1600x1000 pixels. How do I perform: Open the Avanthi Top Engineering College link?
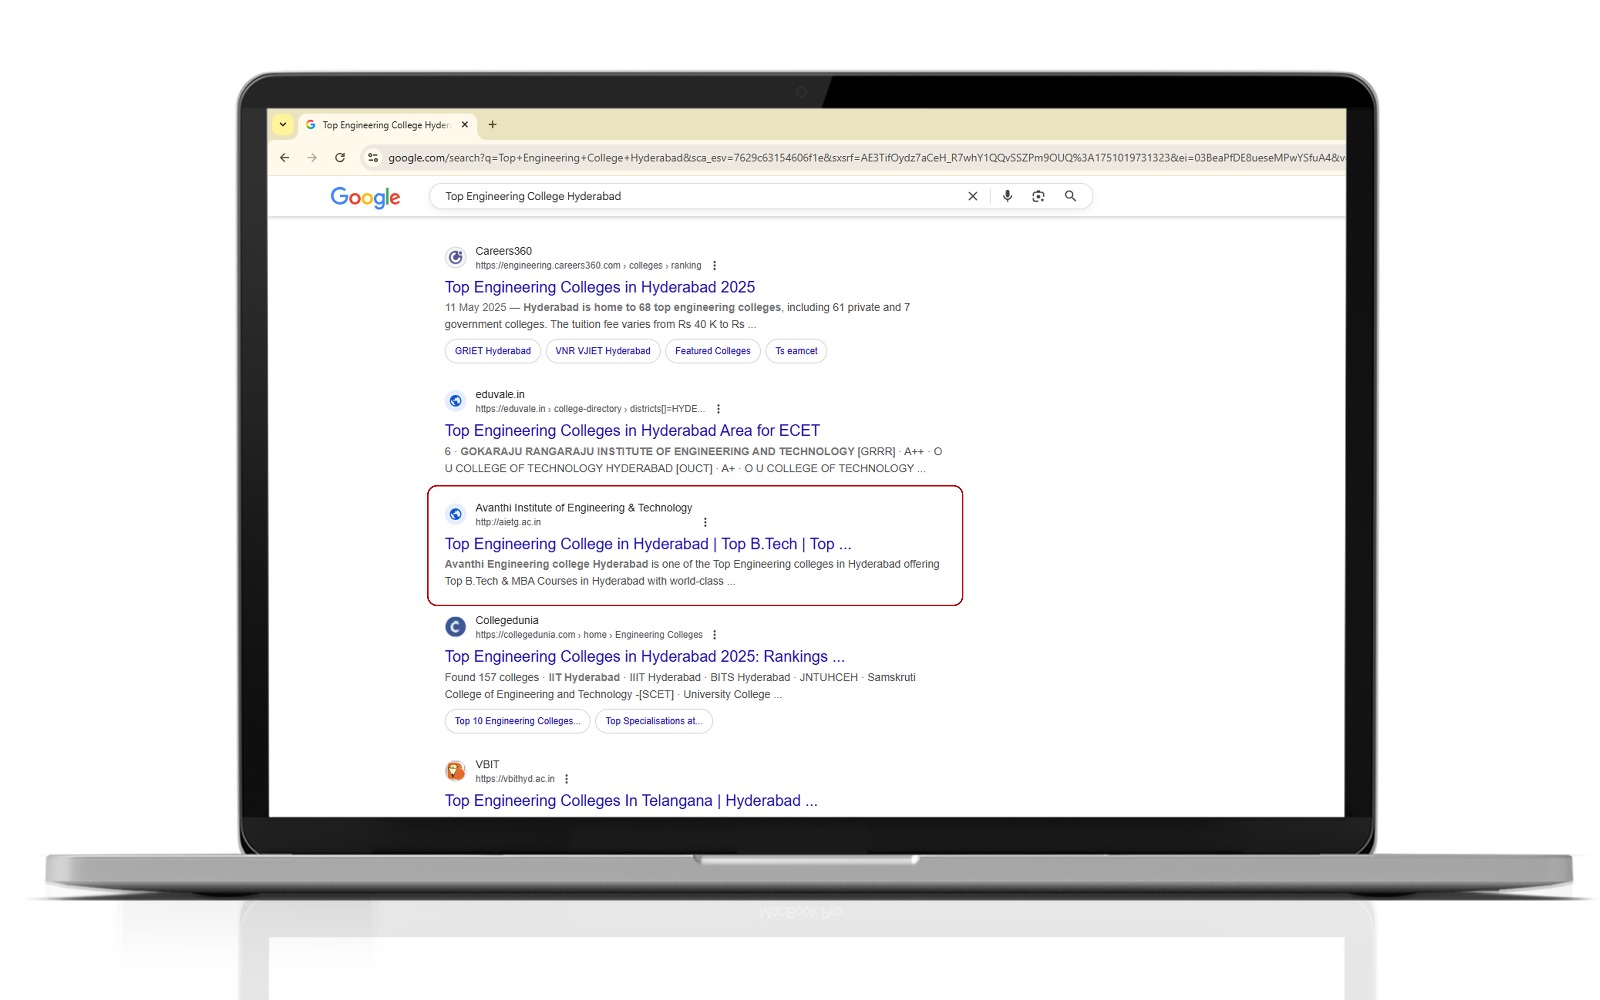click(x=647, y=544)
